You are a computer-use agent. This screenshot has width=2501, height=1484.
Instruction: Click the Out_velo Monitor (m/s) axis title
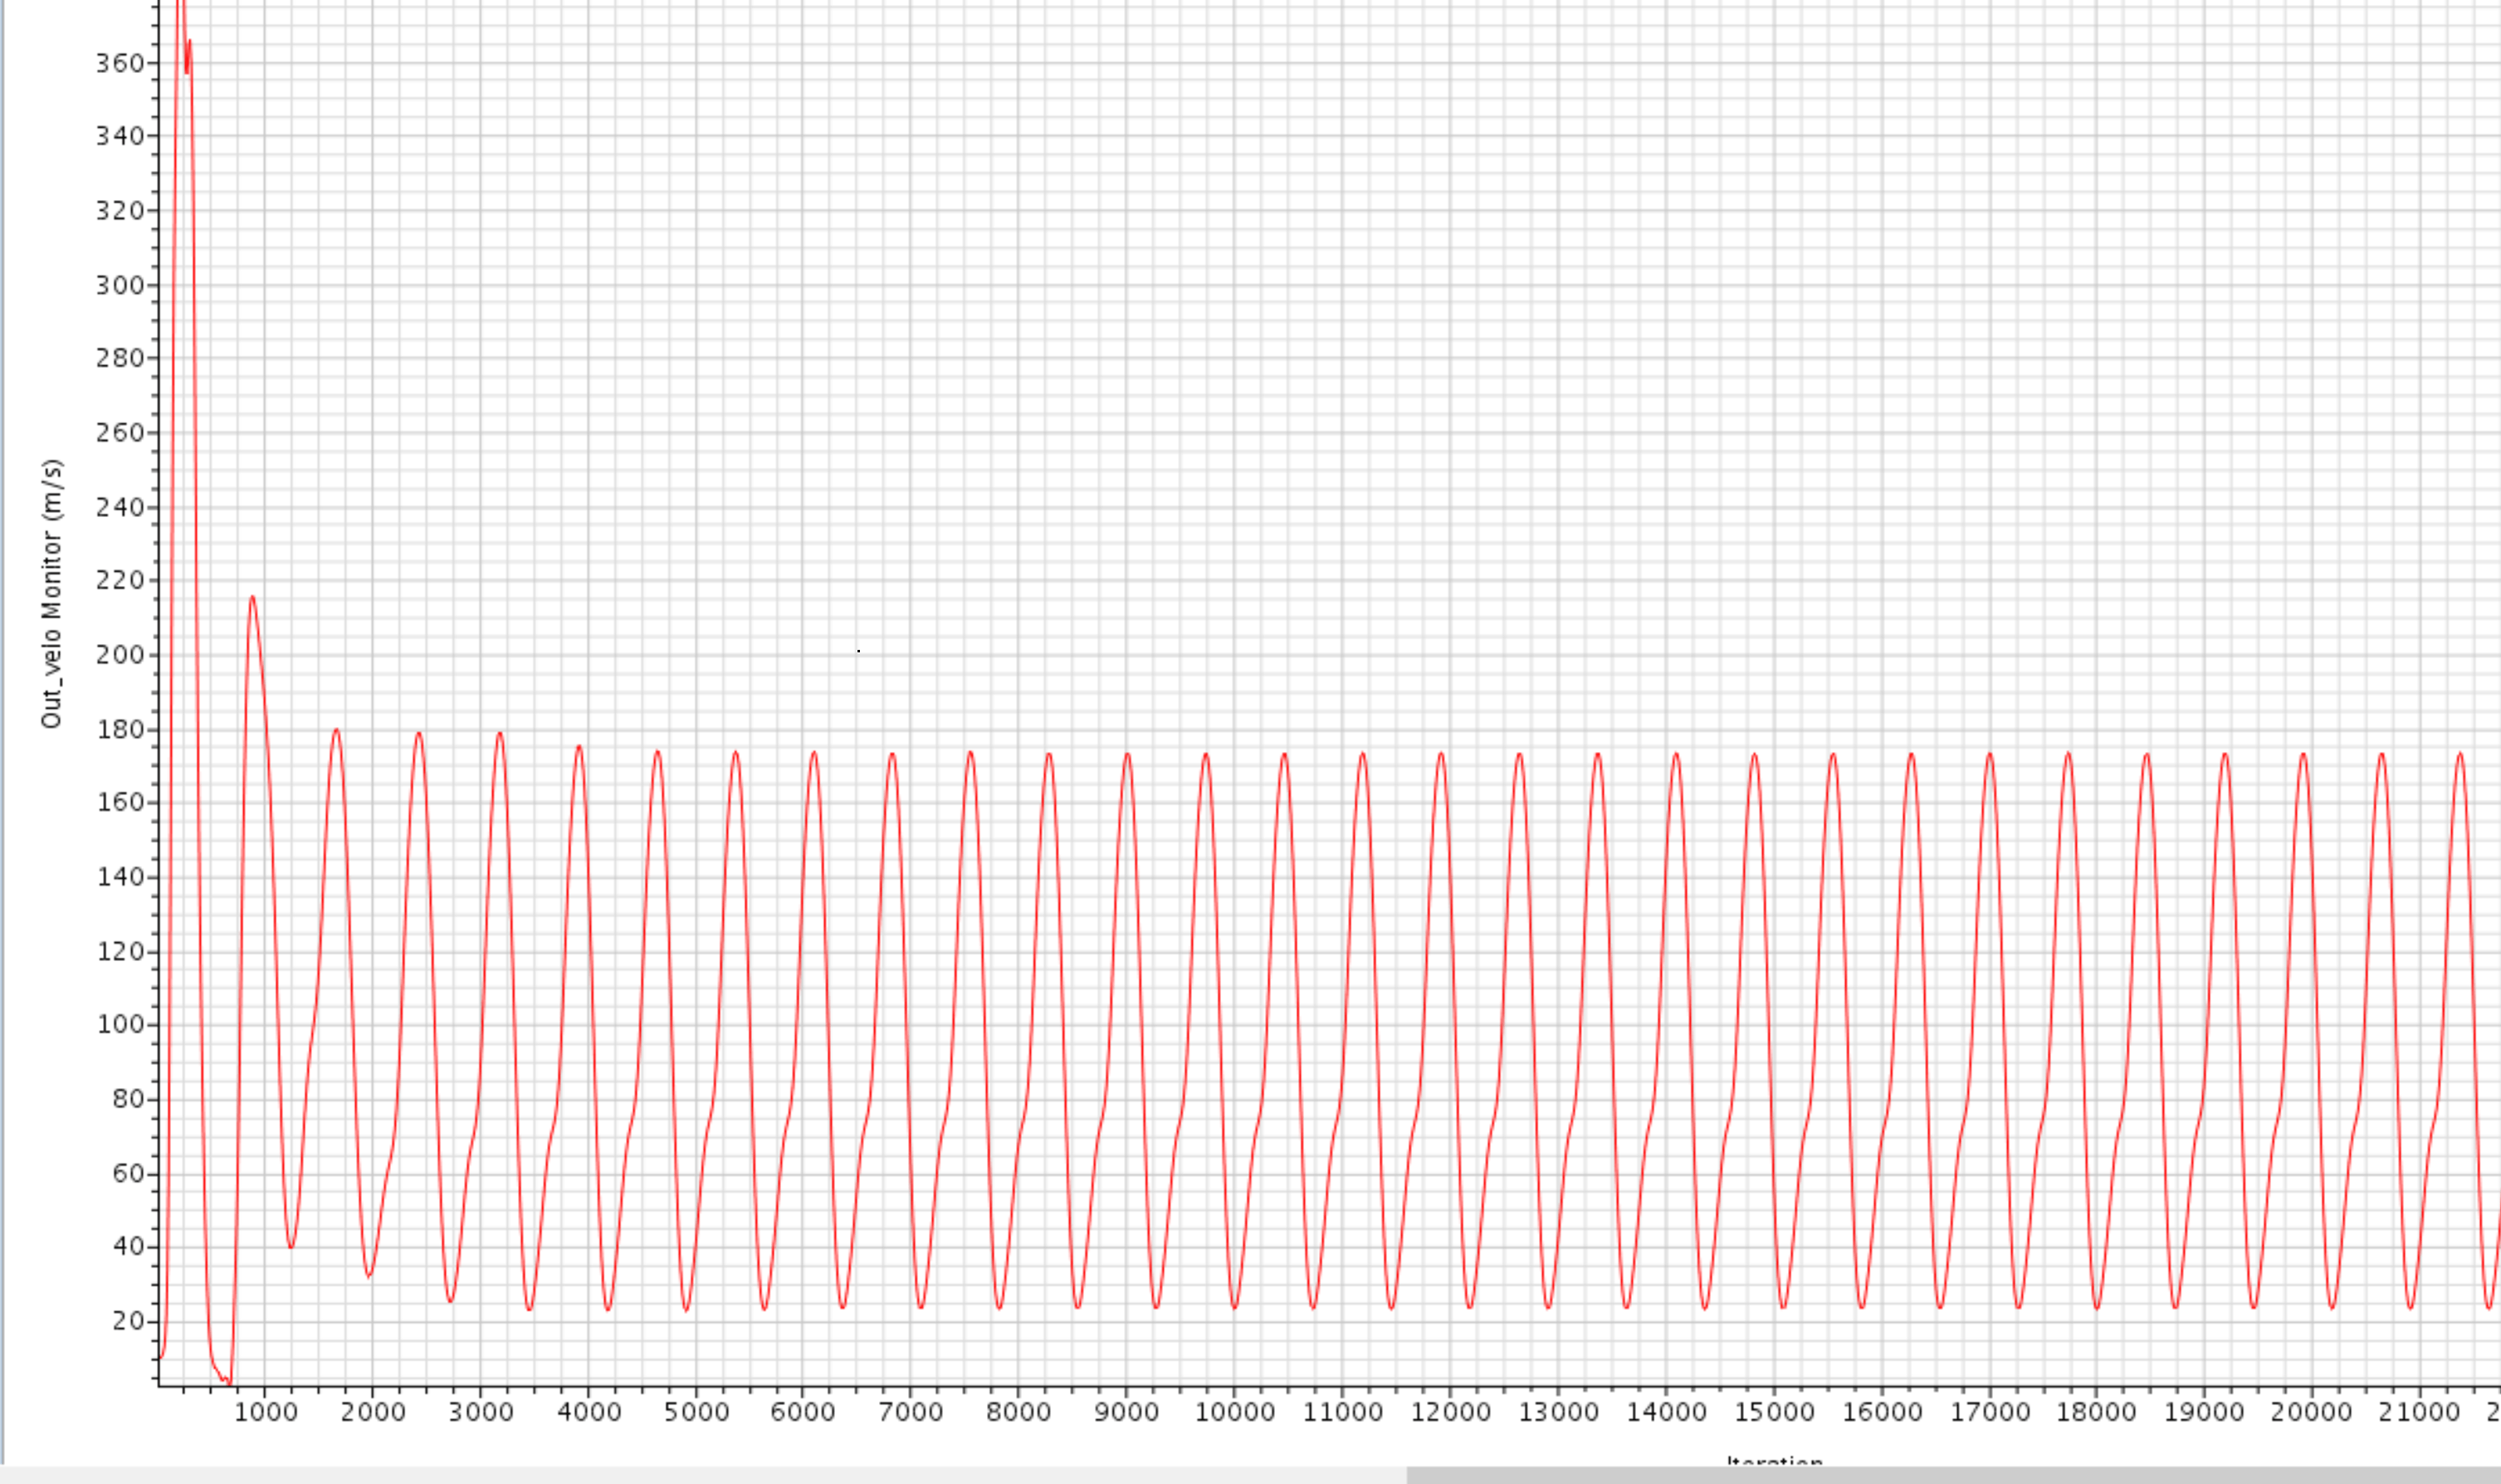52,594
